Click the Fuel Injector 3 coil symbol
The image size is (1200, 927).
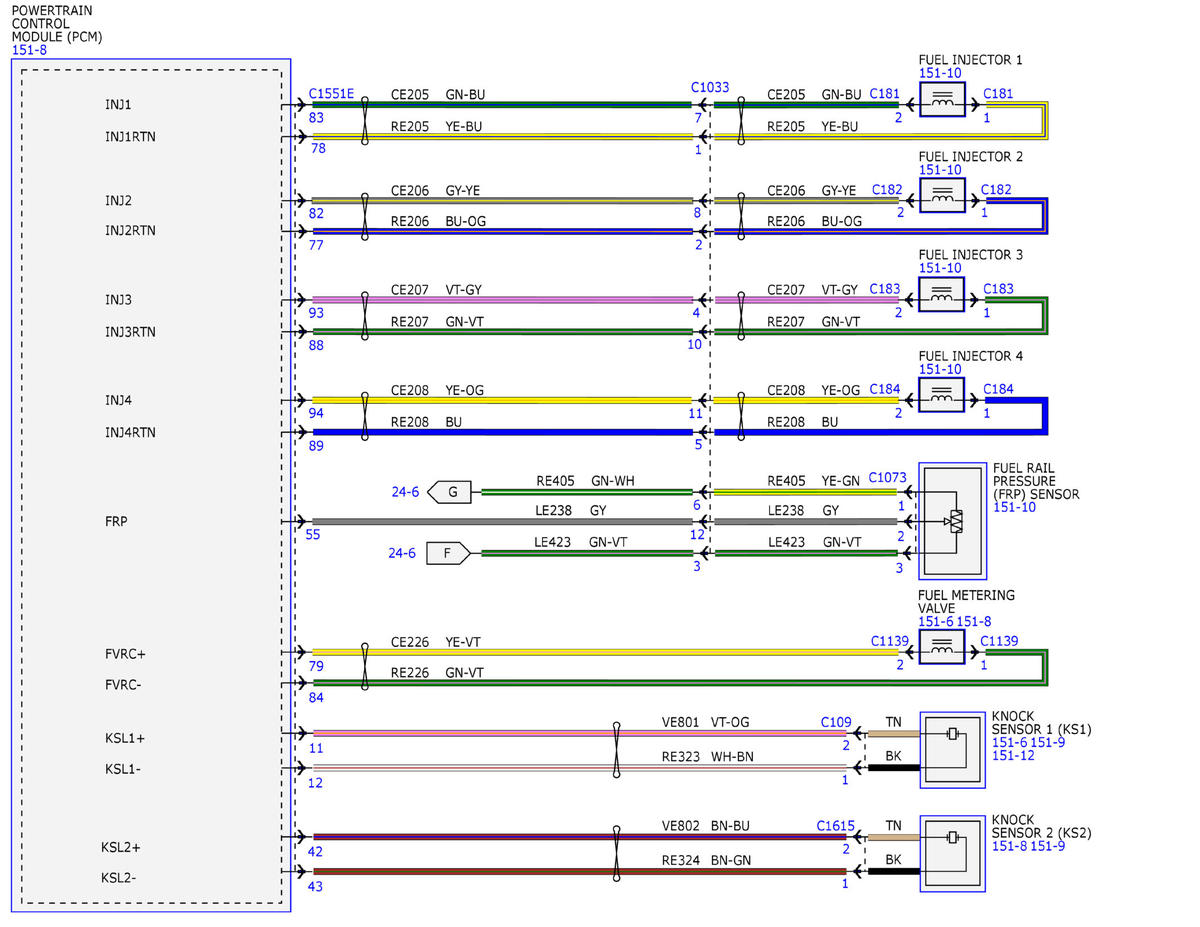pyautogui.click(x=941, y=295)
